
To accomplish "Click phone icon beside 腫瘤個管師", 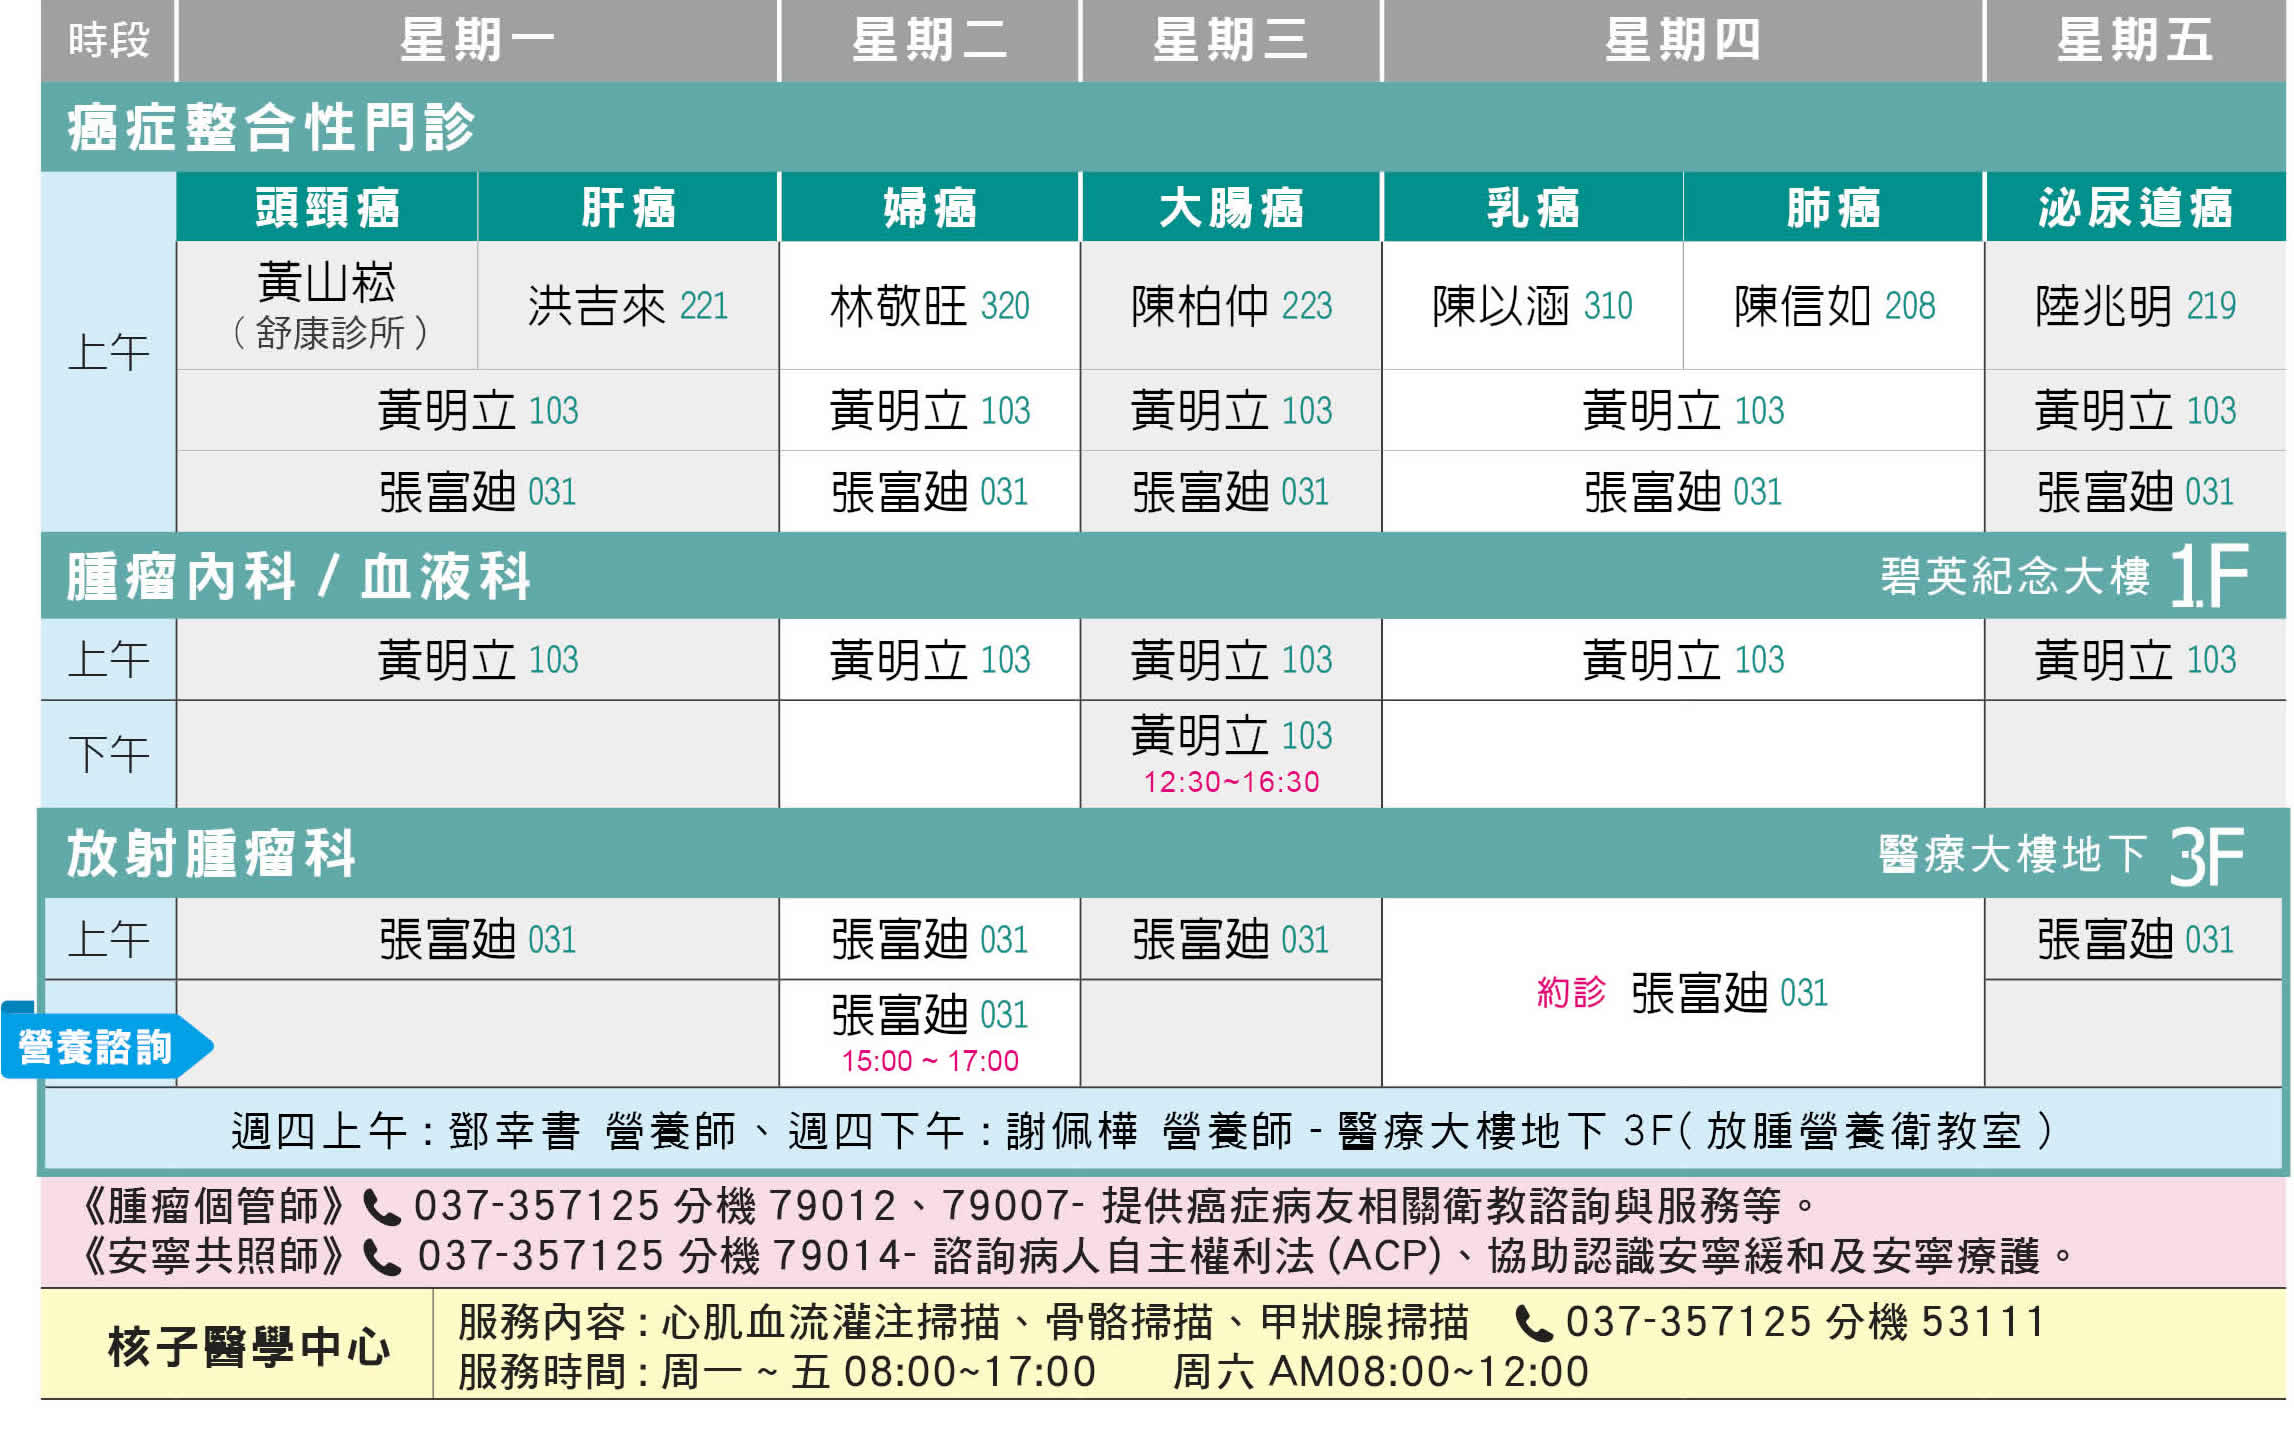I will tap(381, 1209).
